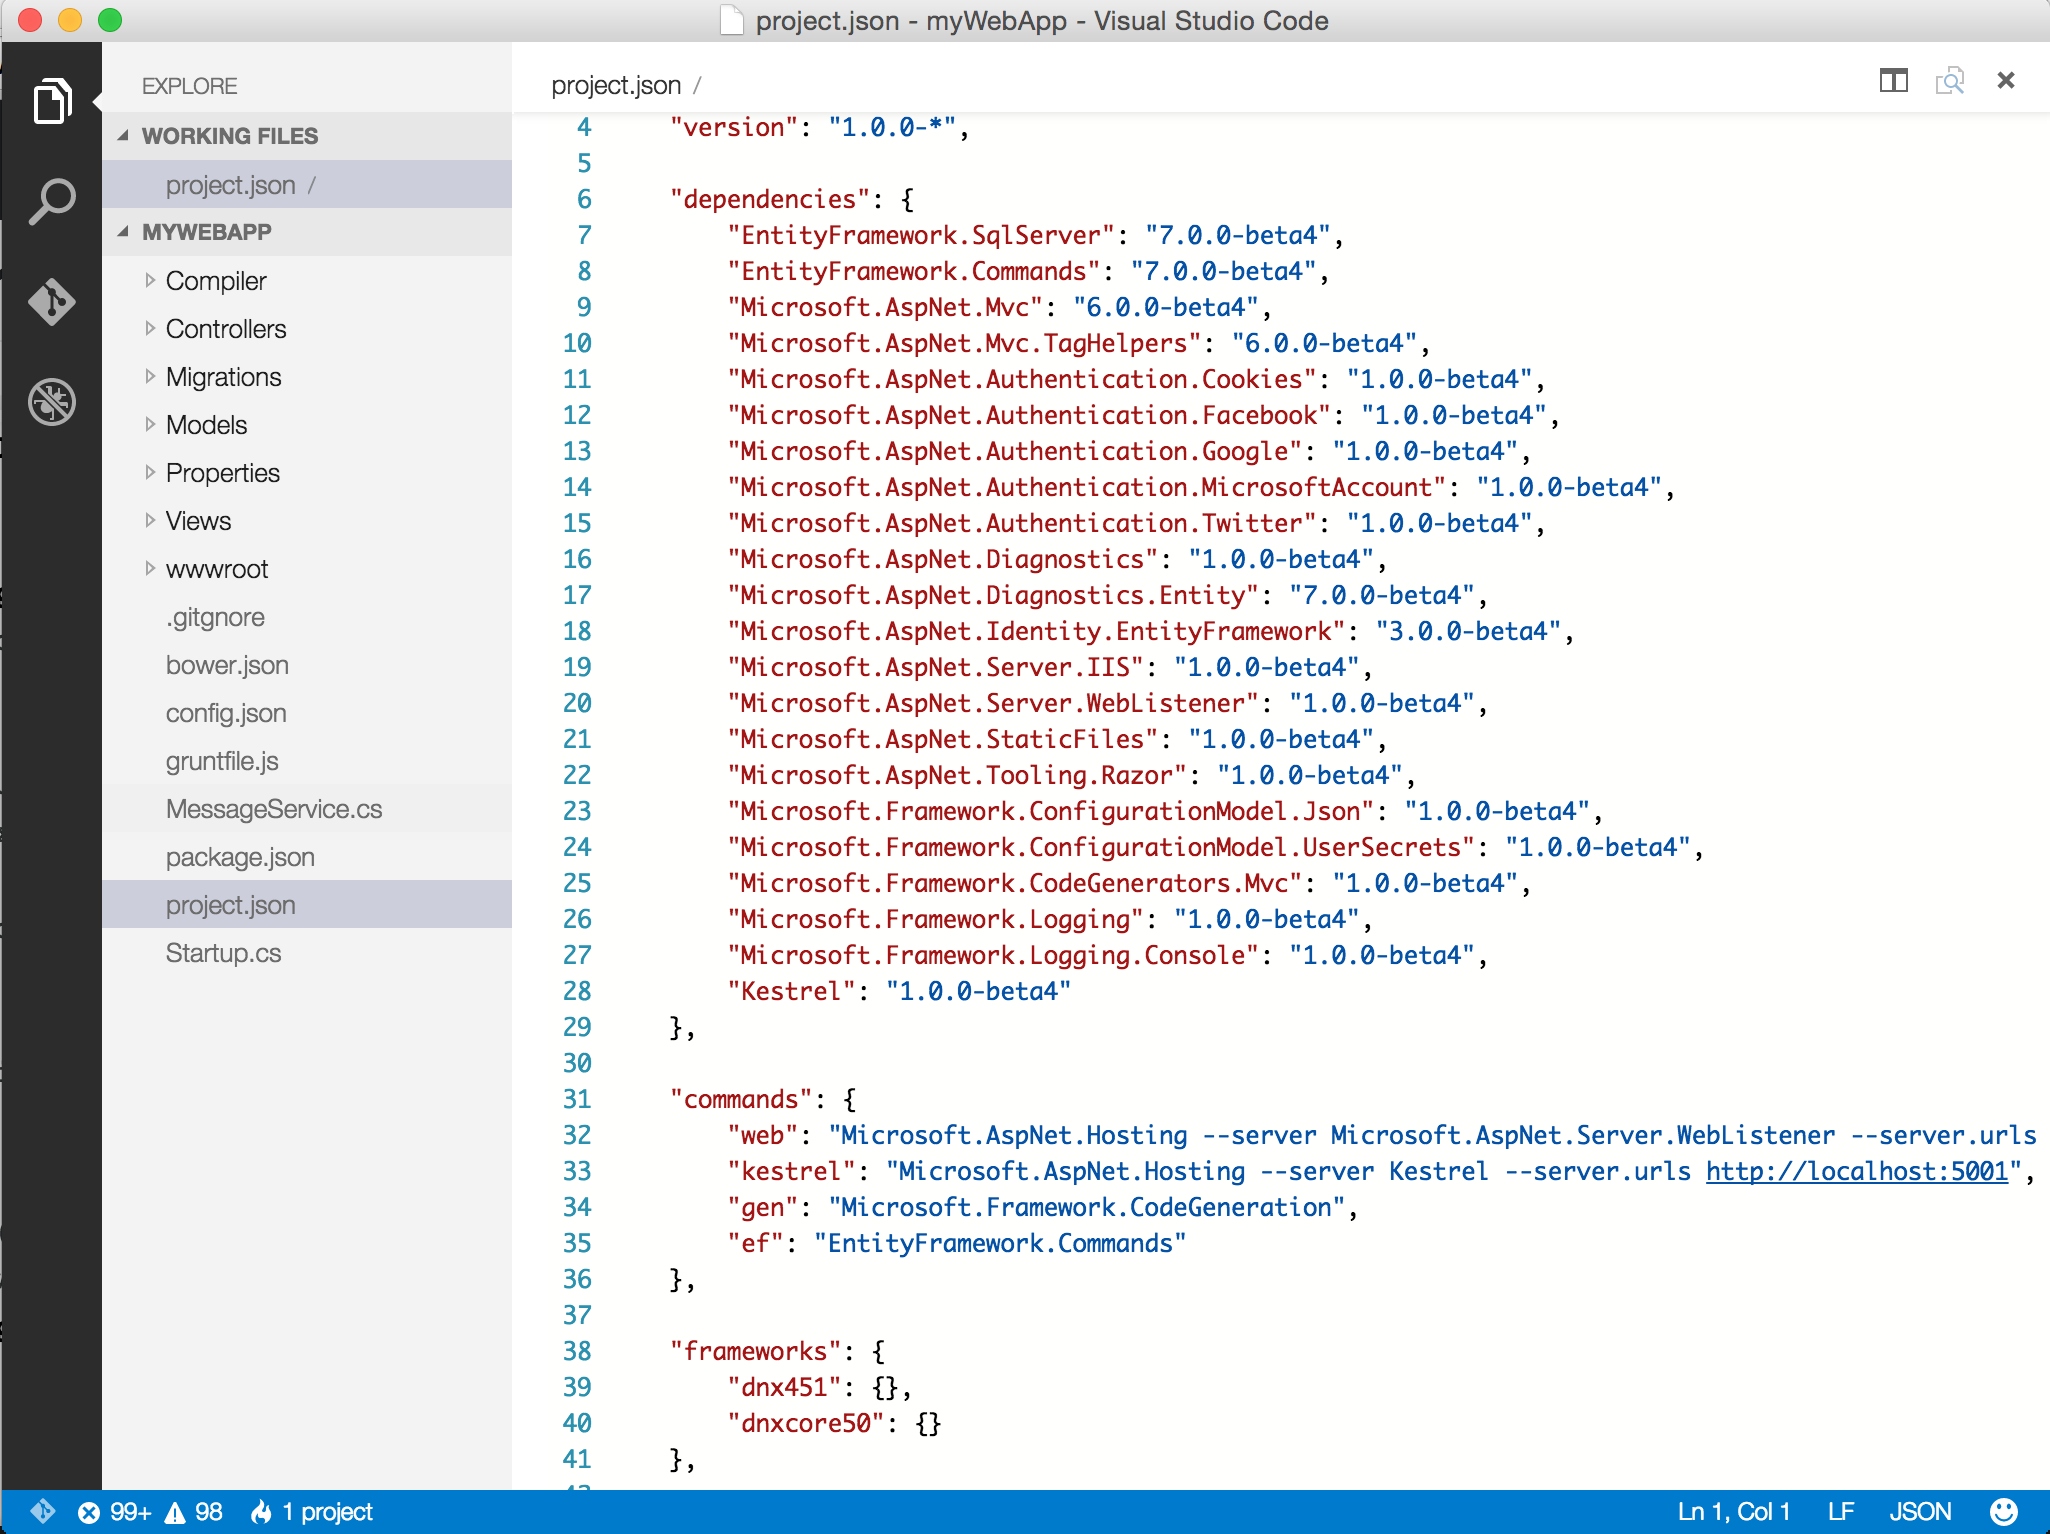Click the flame '1 project' status item

(311, 1511)
